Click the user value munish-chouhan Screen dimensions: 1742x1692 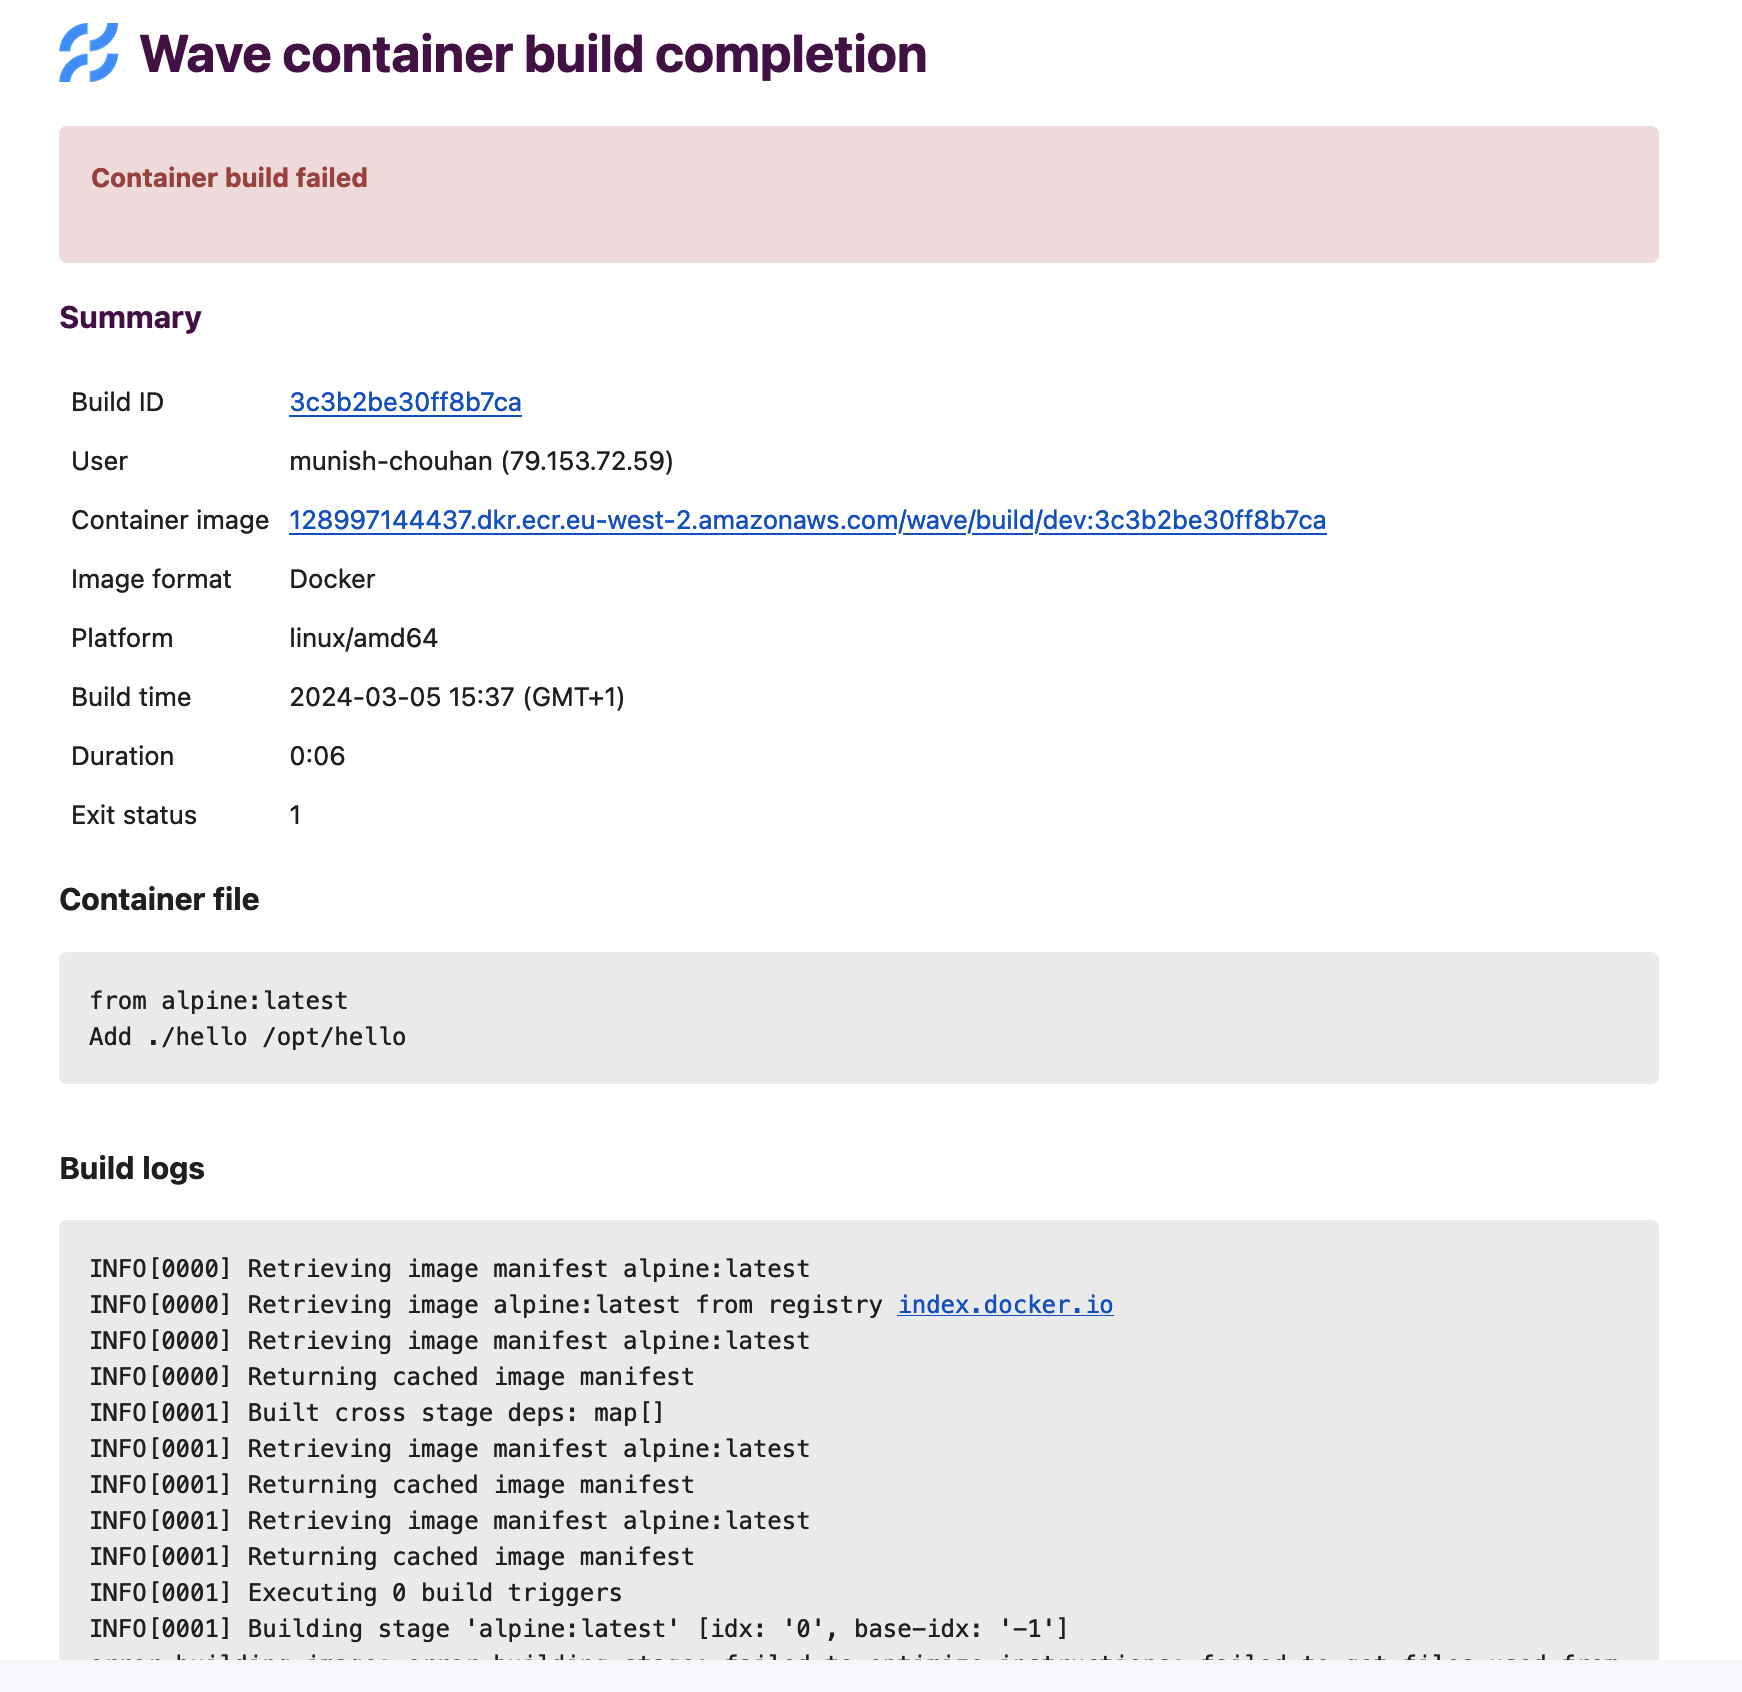point(391,461)
